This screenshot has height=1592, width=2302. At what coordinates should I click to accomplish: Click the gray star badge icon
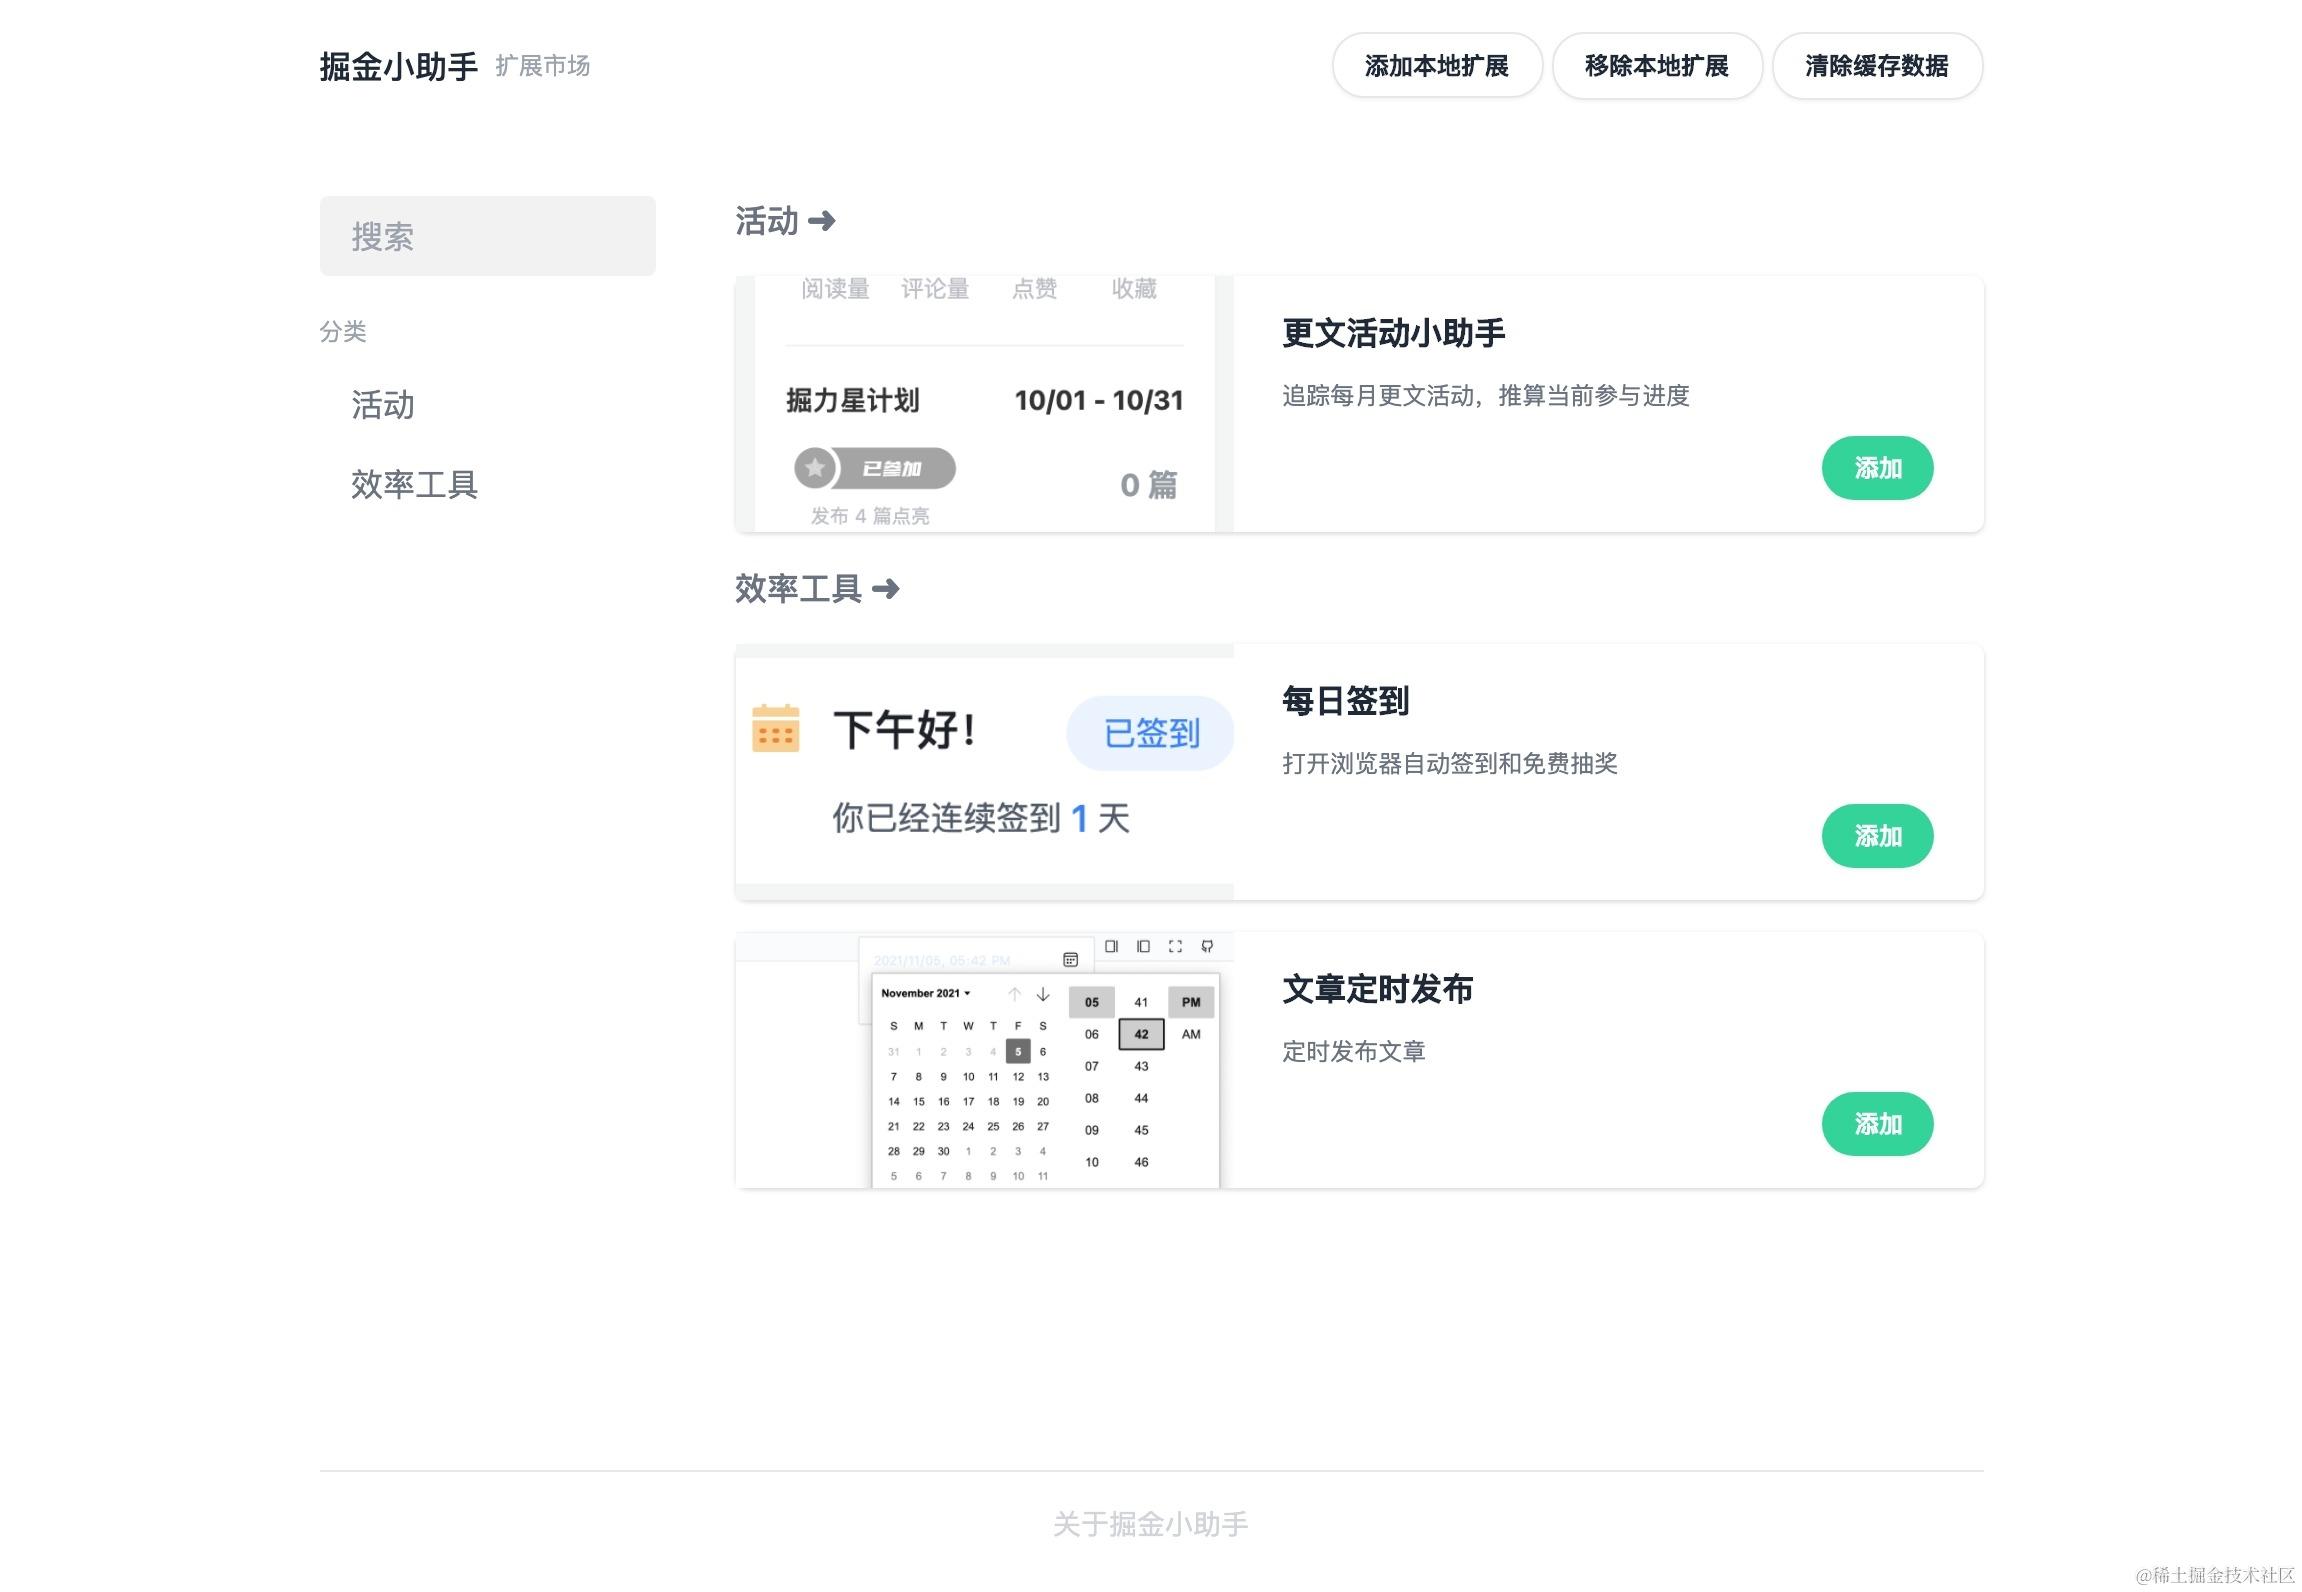pyautogui.click(x=815, y=468)
